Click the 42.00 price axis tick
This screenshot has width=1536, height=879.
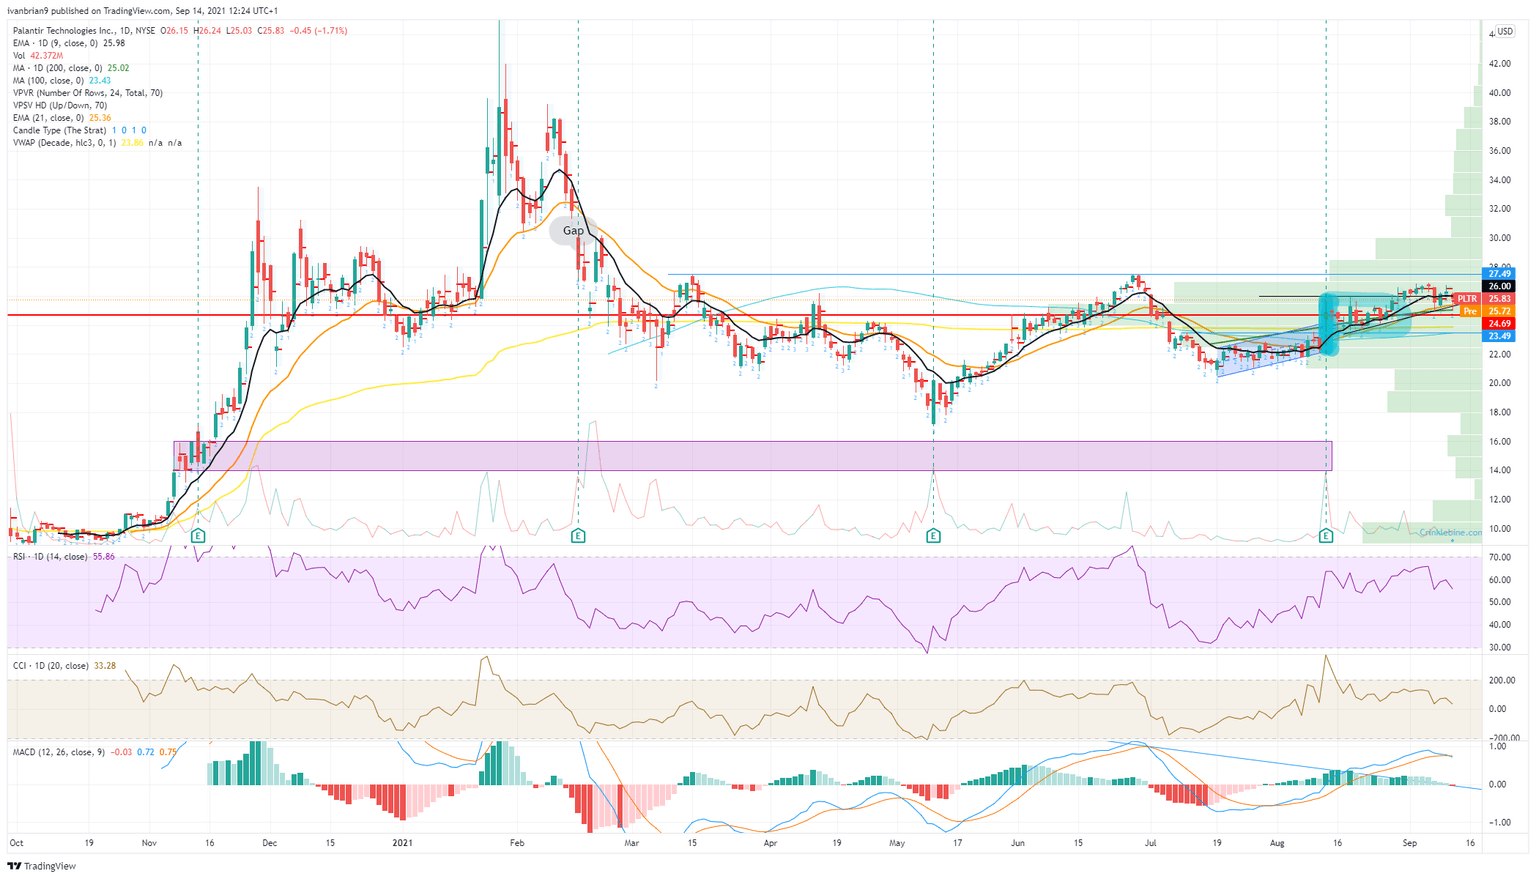(1500, 63)
